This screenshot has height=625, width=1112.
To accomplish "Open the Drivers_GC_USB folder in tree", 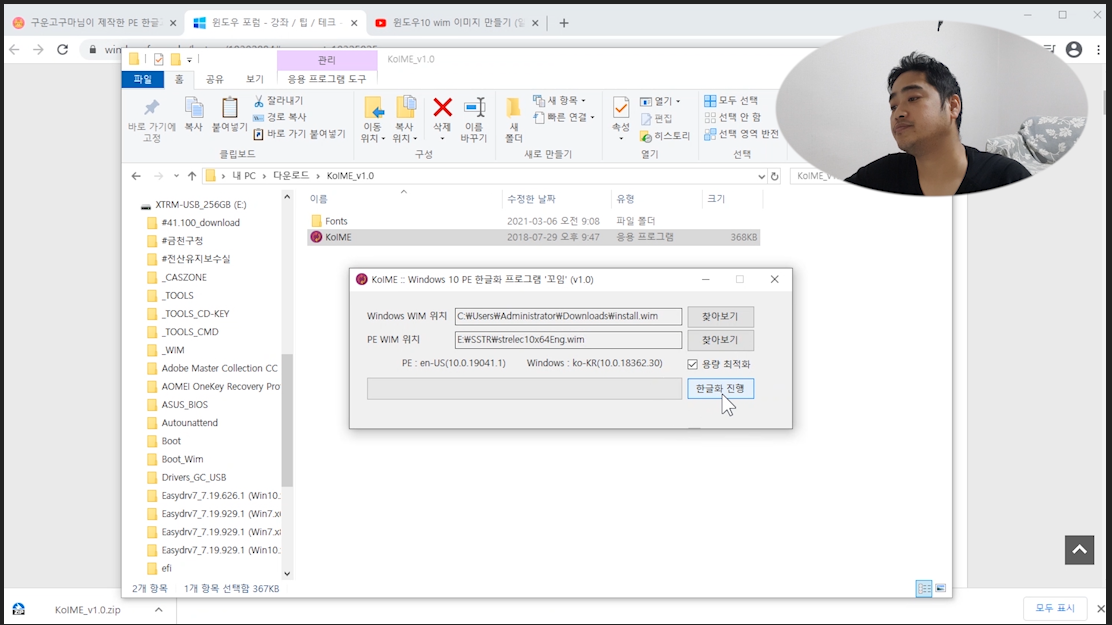I will (194, 477).
